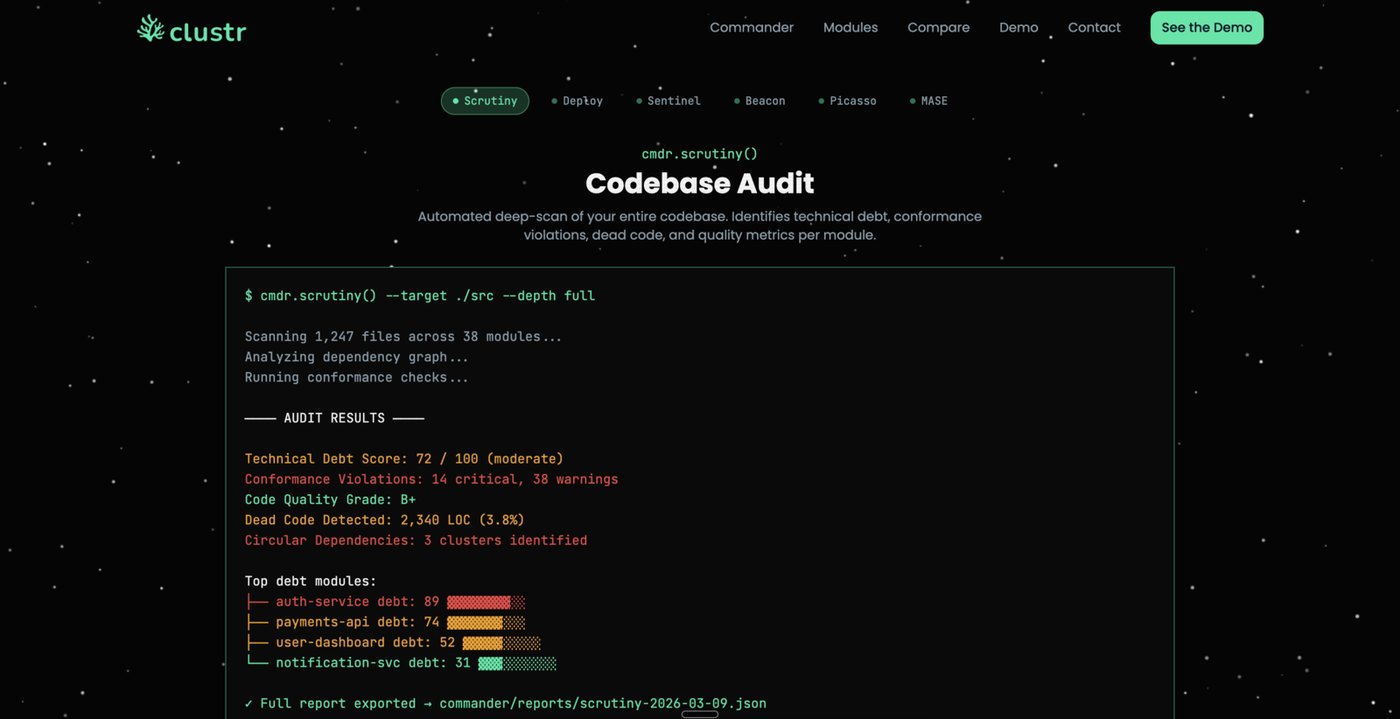Click the Codebase Audit heading
The image size is (1400, 719).
pyautogui.click(x=700, y=183)
